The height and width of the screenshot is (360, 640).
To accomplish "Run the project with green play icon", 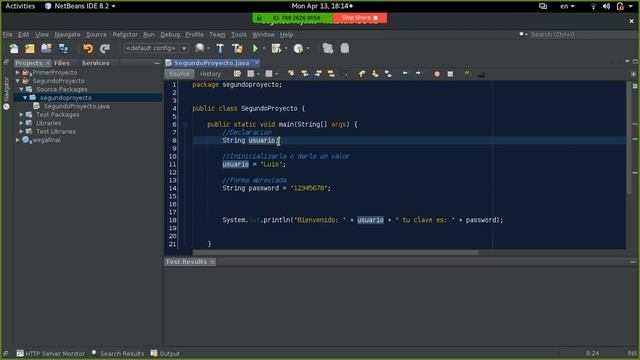I will tap(255, 49).
